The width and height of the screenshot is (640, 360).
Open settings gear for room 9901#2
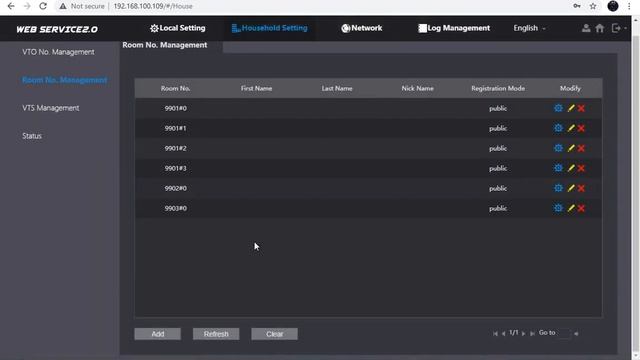558,148
